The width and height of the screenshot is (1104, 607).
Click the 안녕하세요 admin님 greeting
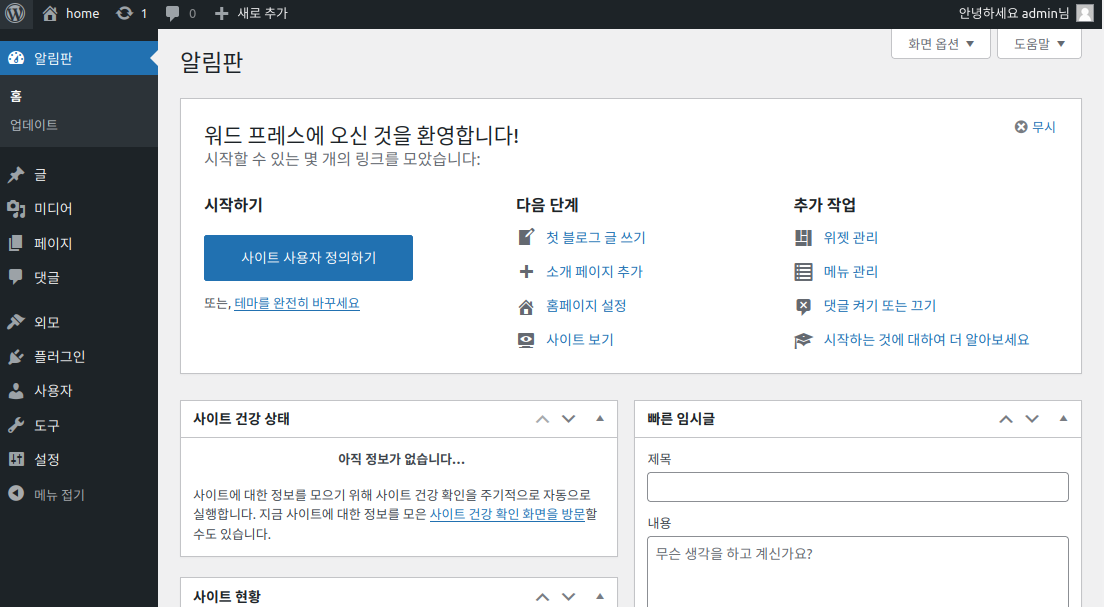coord(1014,13)
